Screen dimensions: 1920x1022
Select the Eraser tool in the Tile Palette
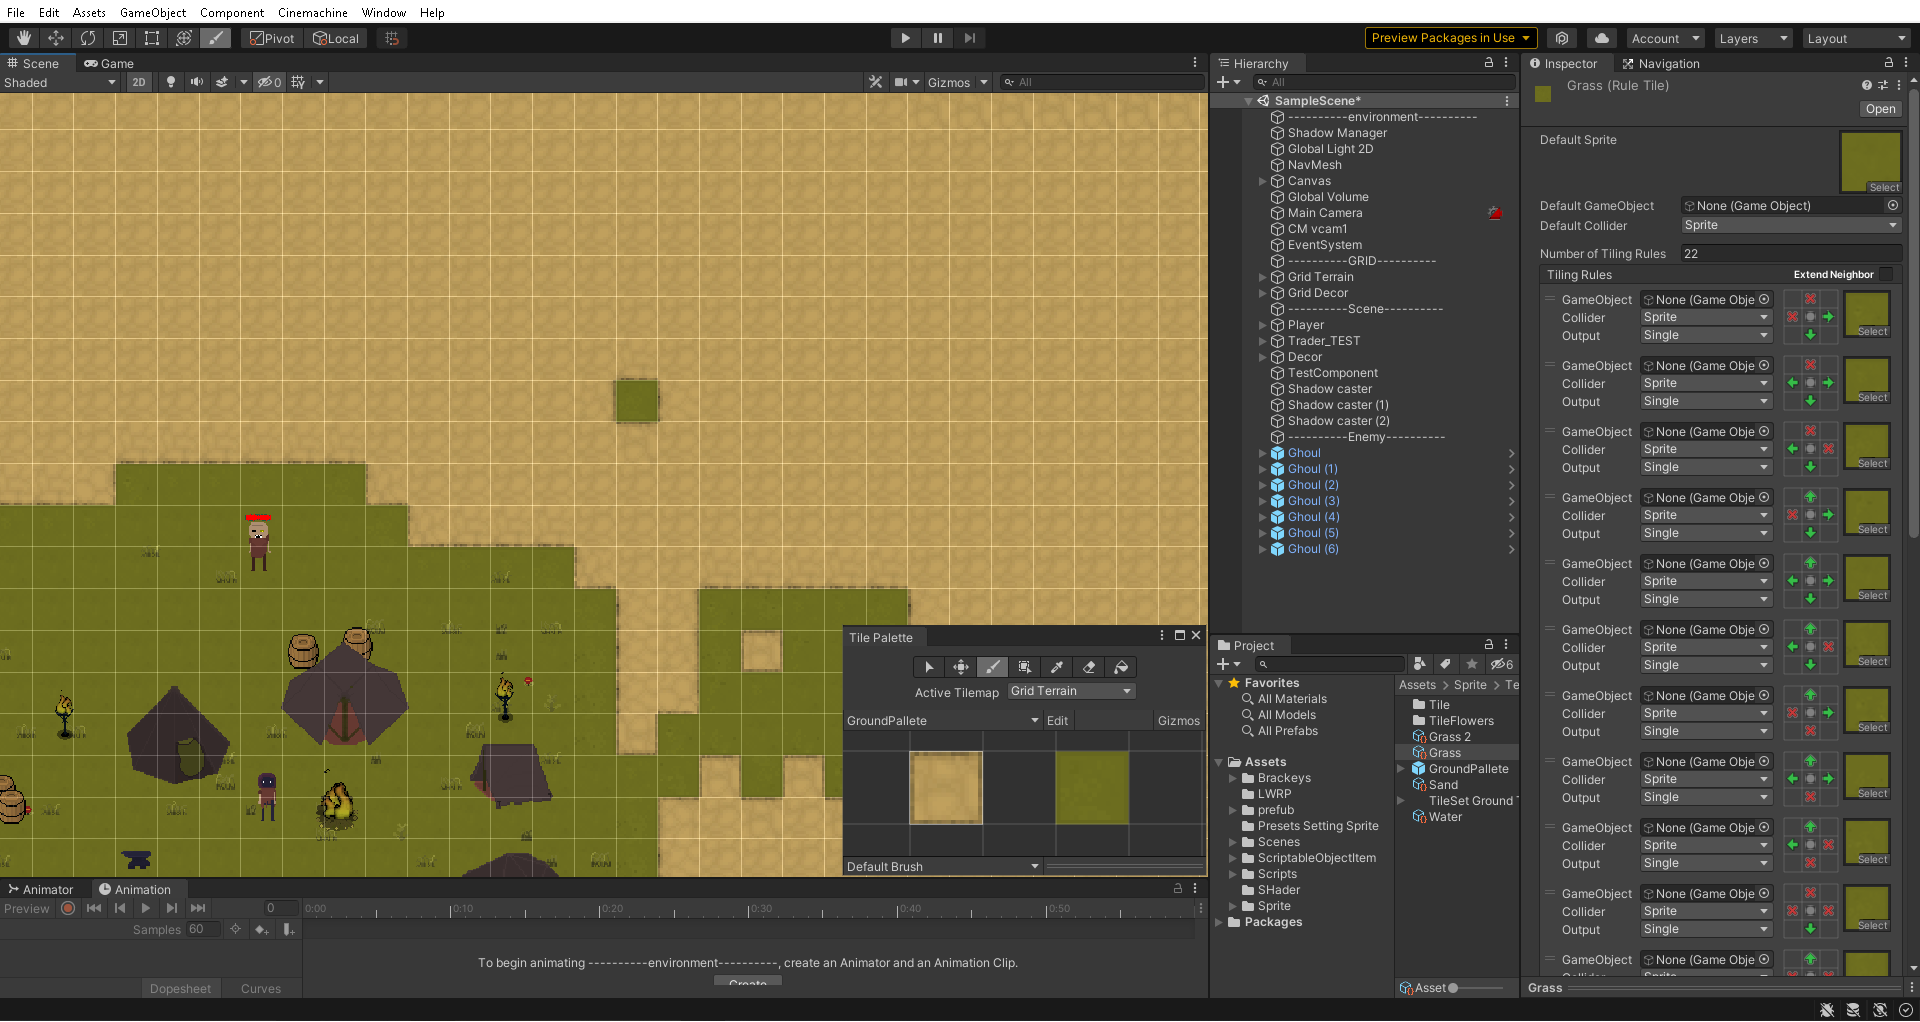[1089, 666]
